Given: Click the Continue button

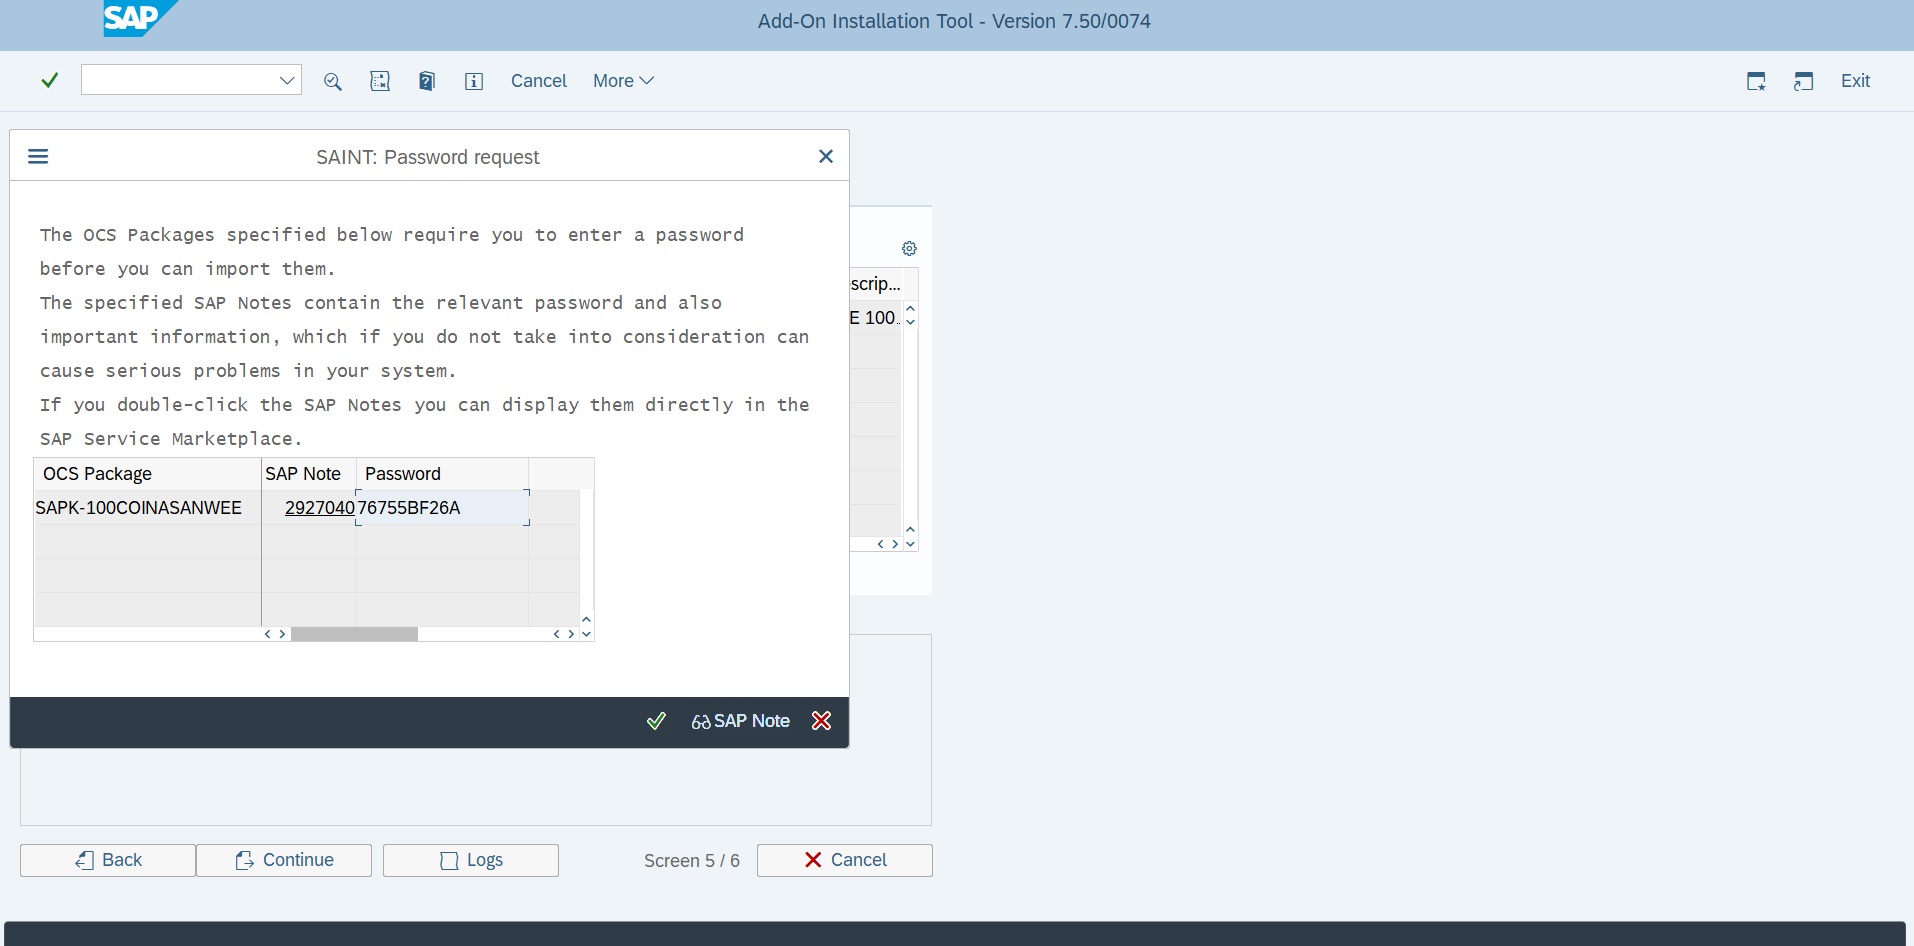Looking at the screenshot, I should click(x=284, y=860).
